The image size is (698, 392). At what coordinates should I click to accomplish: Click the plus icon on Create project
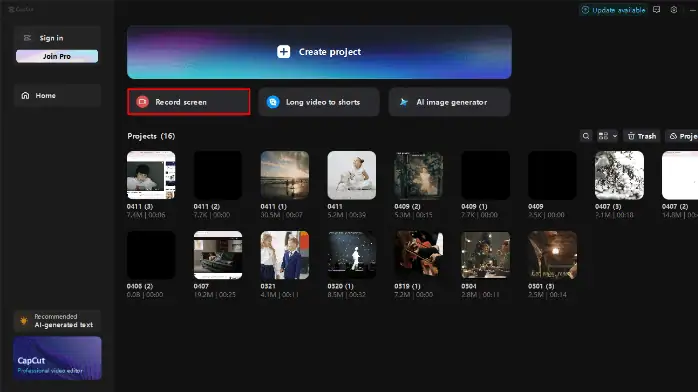pyautogui.click(x=284, y=52)
